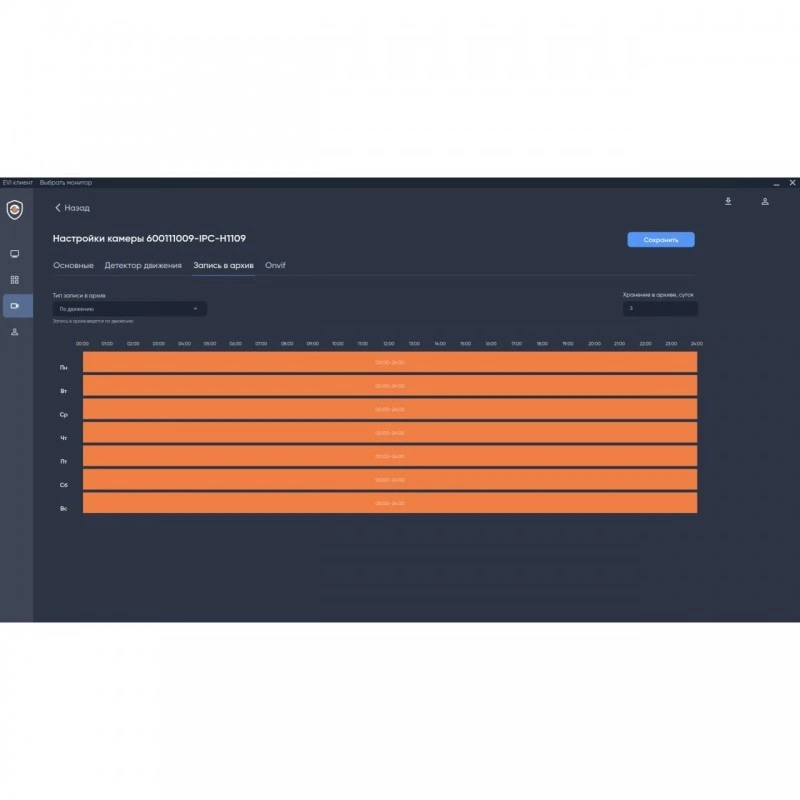Click the Сохранить button
The image size is (800, 800).
pyautogui.click(x=661, y=240)
